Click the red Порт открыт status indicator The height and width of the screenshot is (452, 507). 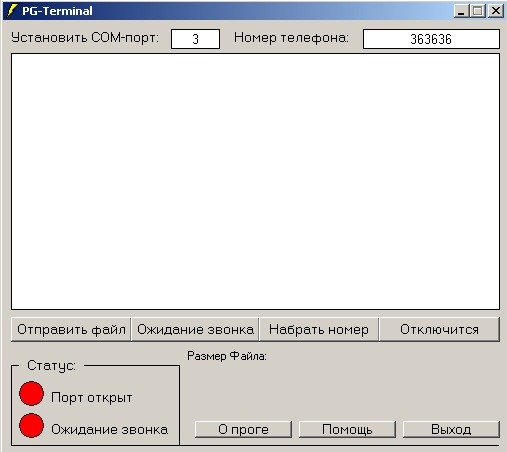click(31, 393)
